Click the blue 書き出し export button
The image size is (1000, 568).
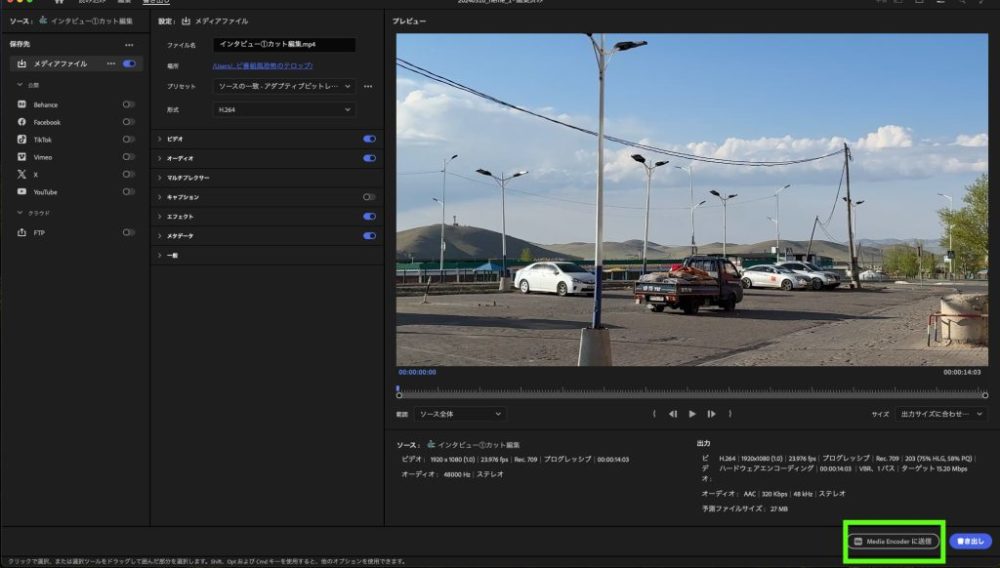pyautogui.click(x=970, y=541)
